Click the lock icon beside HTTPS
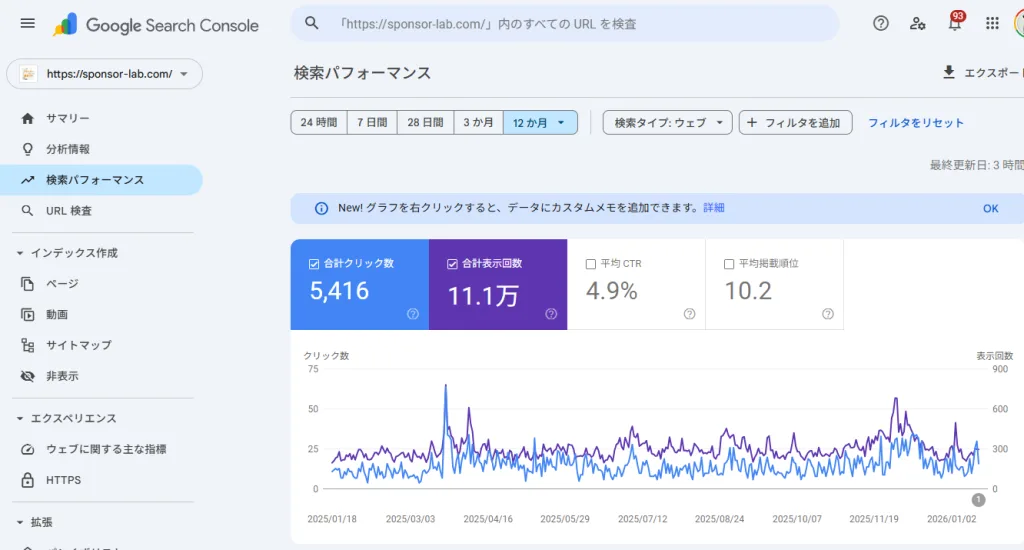 (27, 479)
